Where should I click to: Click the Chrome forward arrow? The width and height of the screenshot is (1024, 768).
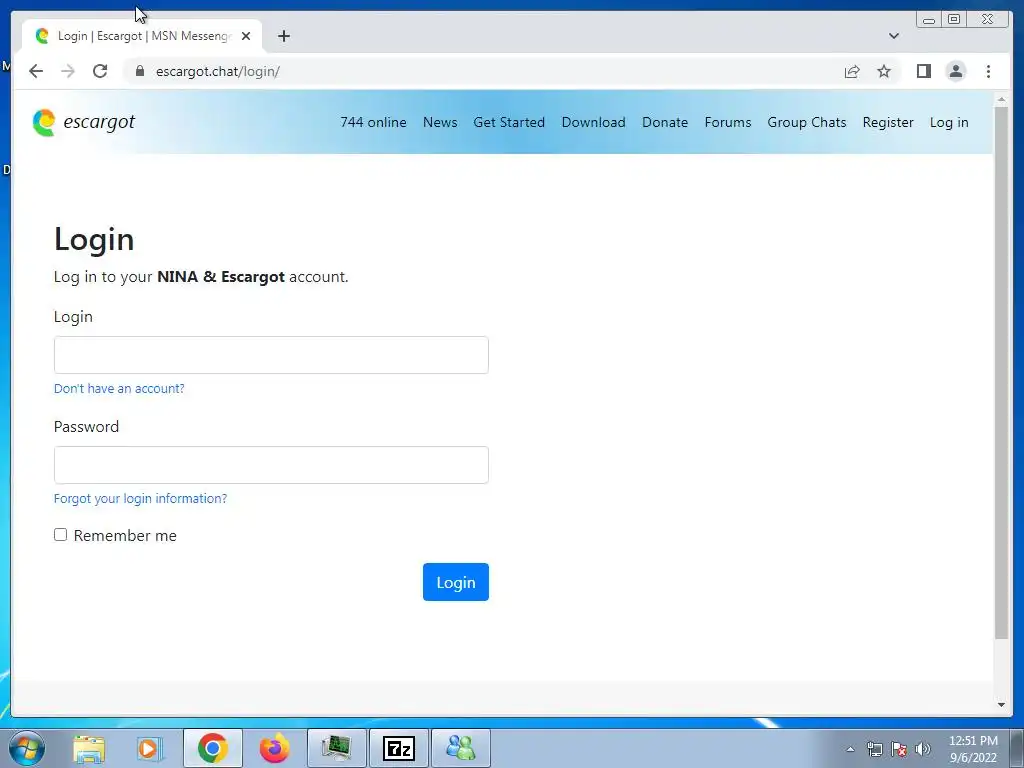(x=68, y=71)
